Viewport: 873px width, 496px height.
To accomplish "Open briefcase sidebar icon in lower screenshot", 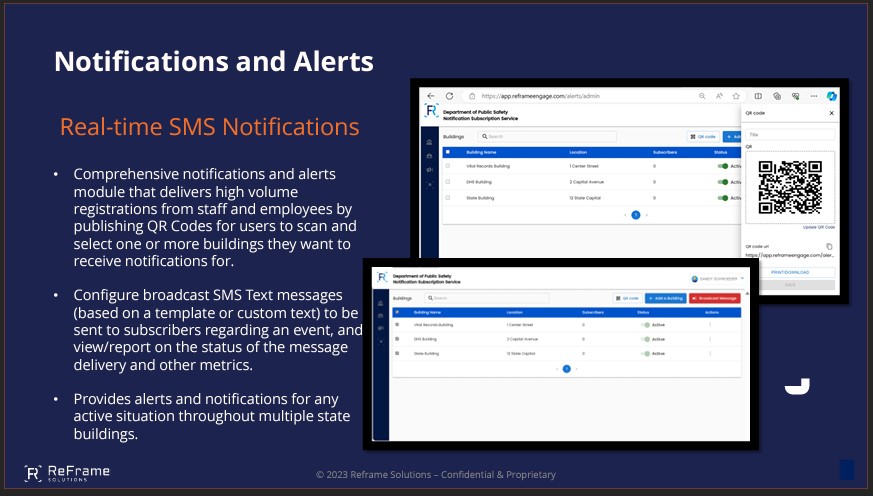I will click(x=380, y=316).
